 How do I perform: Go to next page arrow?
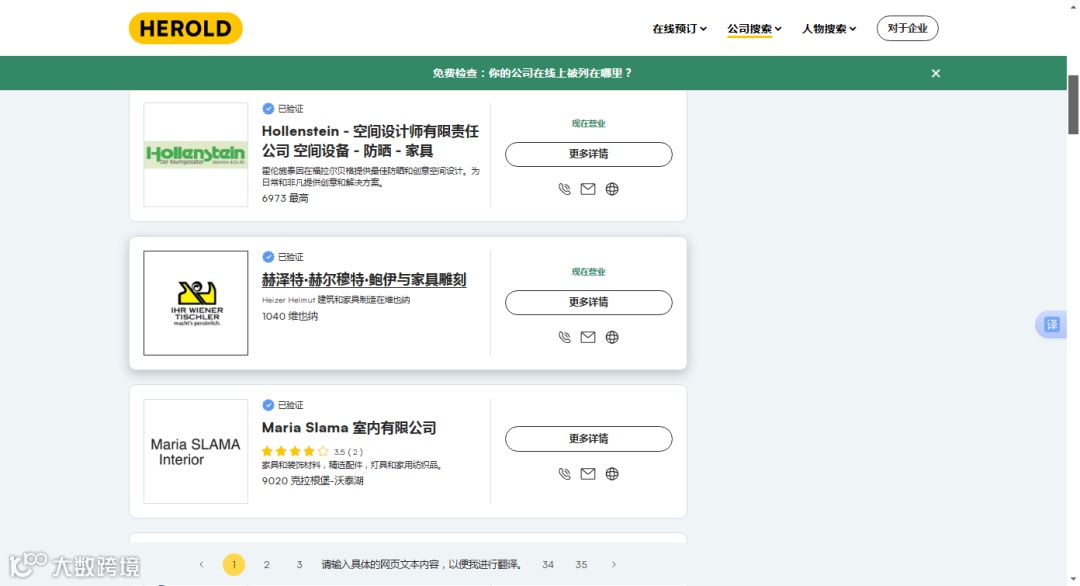click(x=614, y=565)
